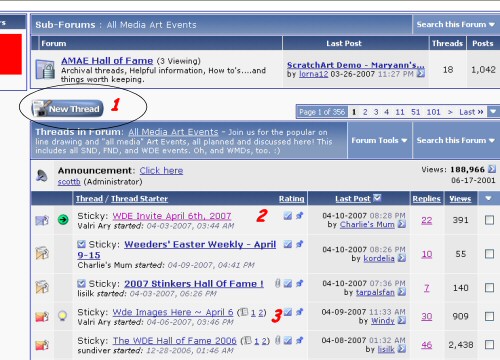Jump to Last page of threads
Screen dimensions: 500x360
click(471, 112)
